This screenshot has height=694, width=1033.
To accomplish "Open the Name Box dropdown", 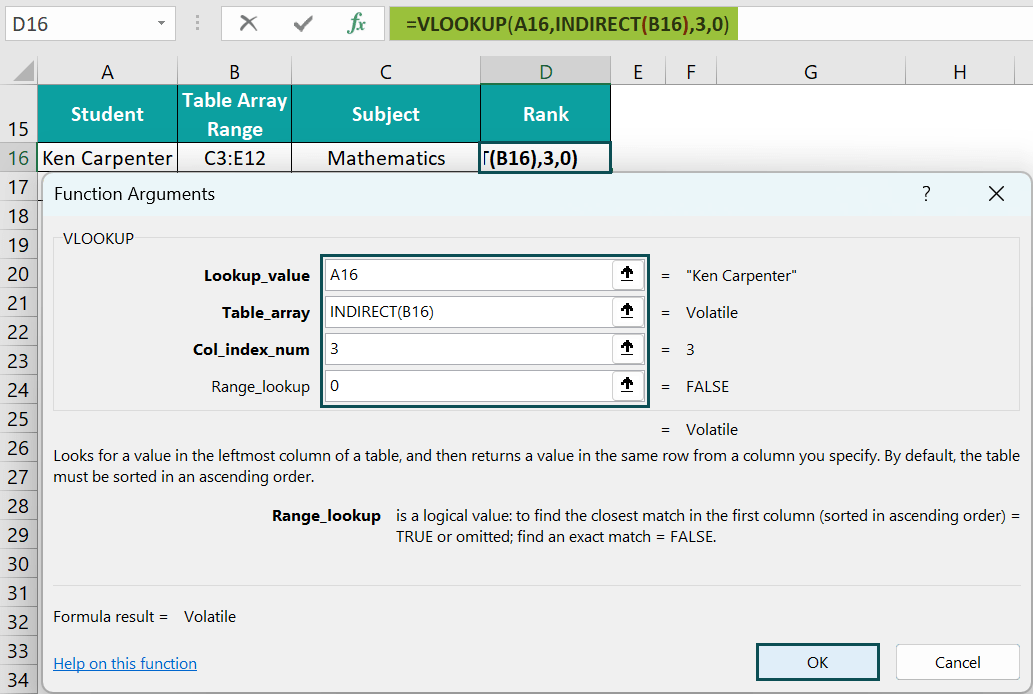I will click(164, 22).
